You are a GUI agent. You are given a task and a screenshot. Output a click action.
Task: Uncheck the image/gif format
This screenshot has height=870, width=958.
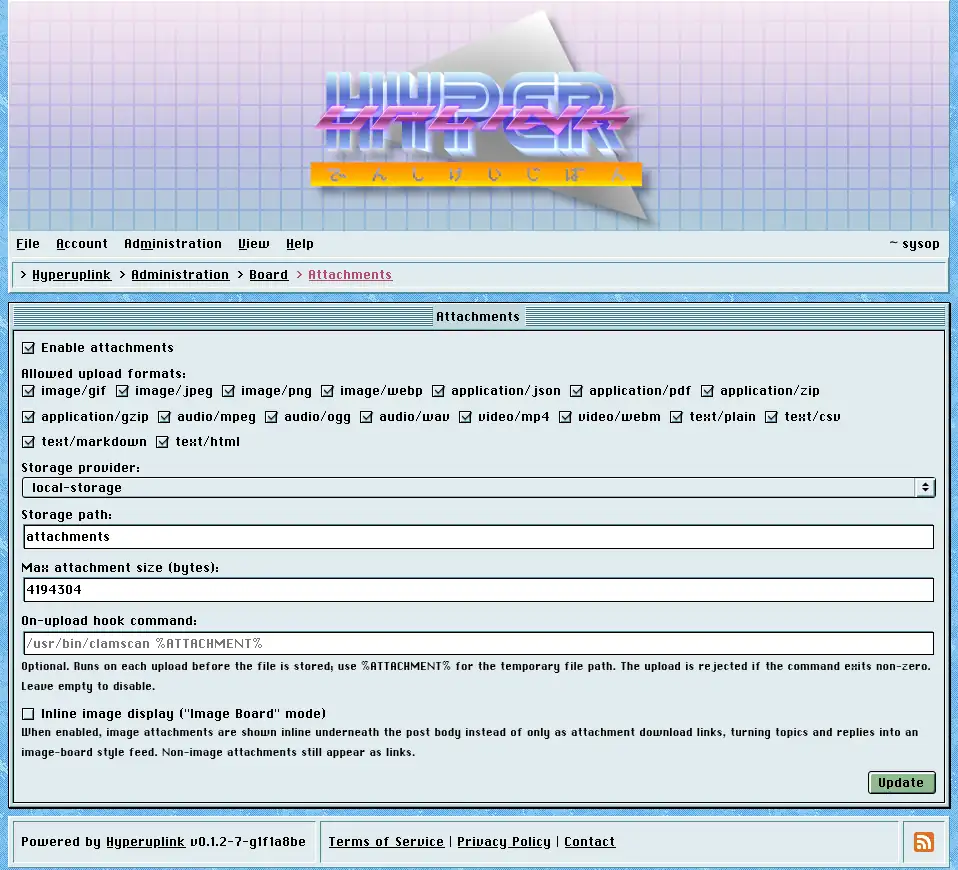coord(28,391)
